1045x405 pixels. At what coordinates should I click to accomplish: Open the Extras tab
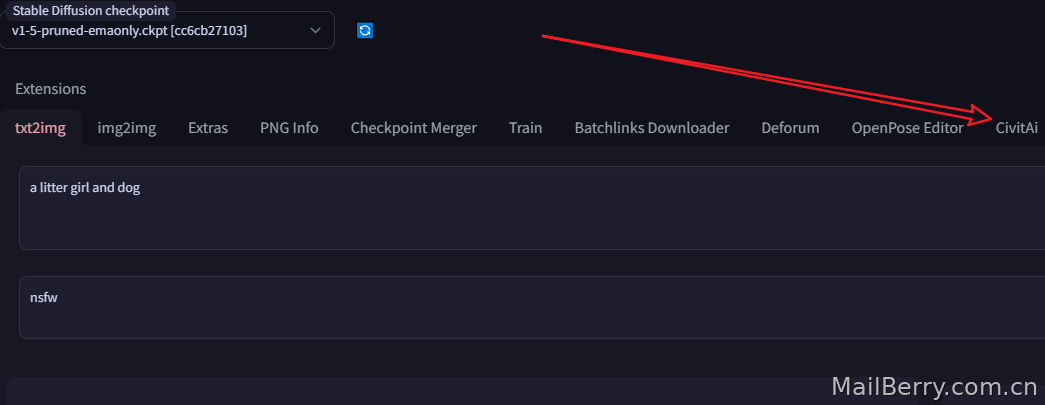point(208,128)
